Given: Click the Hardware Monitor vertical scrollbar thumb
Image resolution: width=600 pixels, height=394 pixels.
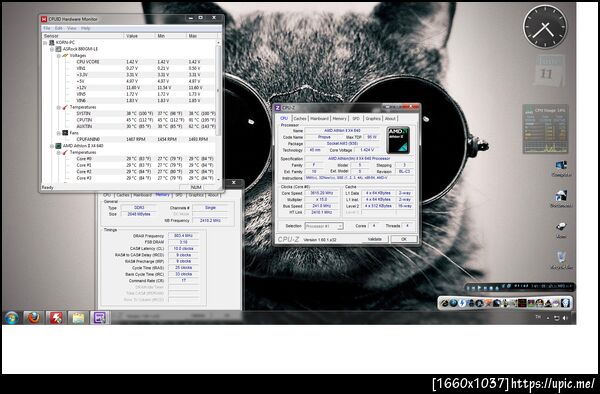Looking at the screenshot, I should tap(218, 91).
